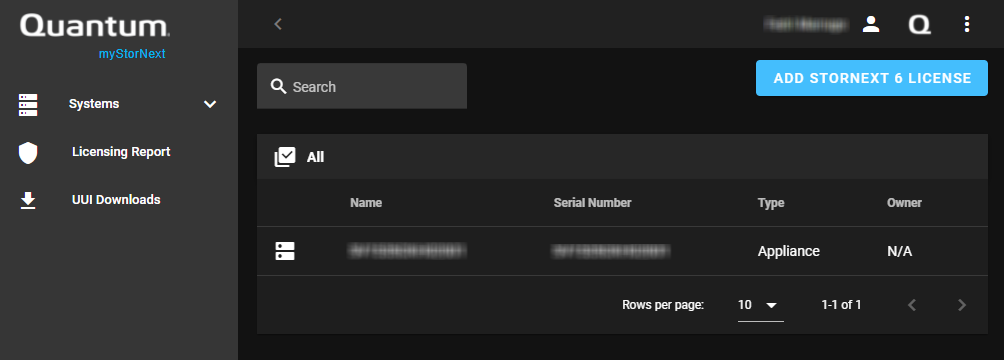Open the myStorNext link
Viewport: 1004px width, 360px height.
tap(132, 54)
